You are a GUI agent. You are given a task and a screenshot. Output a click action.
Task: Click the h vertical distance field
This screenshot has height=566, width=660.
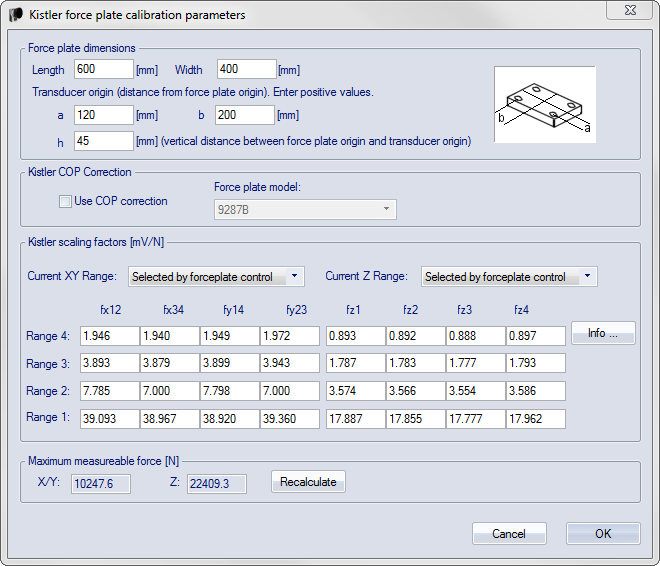104,141
